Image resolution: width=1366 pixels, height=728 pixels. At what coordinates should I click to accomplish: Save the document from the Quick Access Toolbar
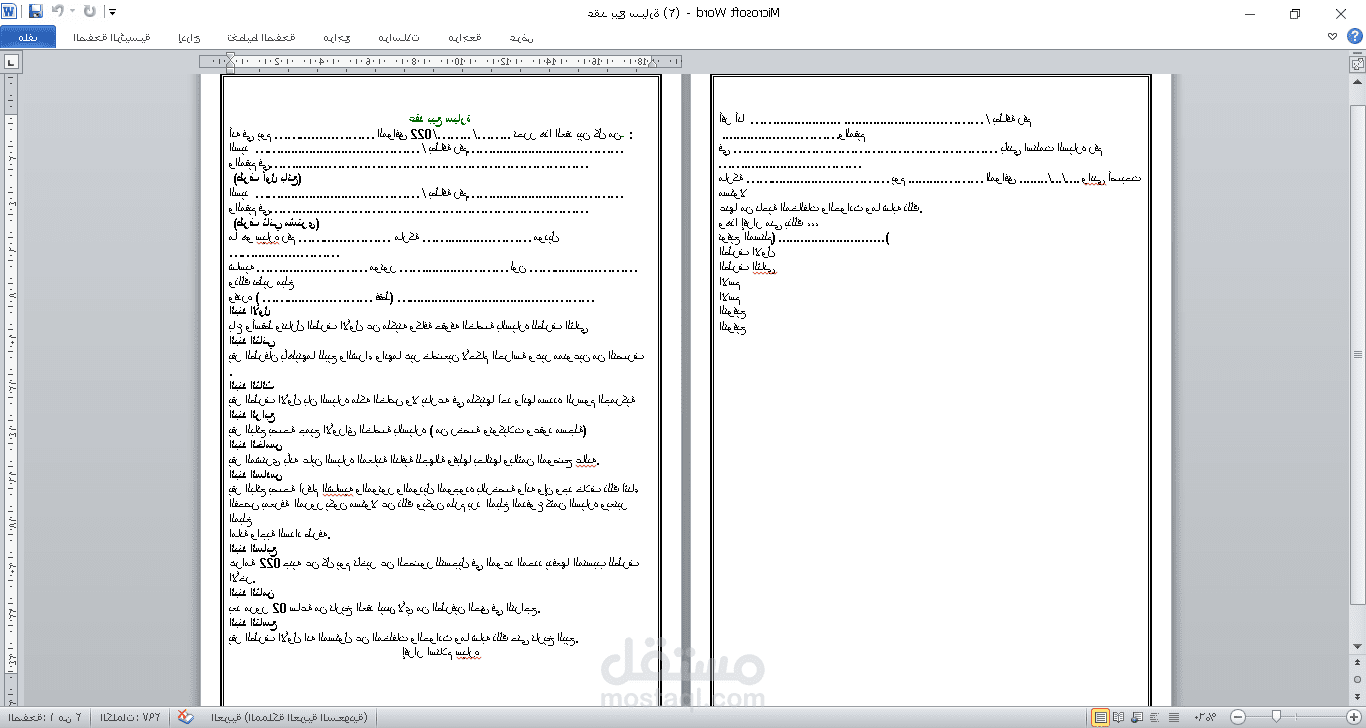coord(36,12)
